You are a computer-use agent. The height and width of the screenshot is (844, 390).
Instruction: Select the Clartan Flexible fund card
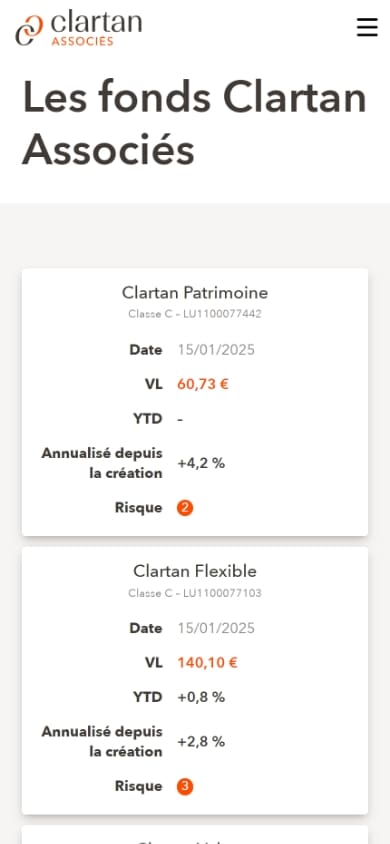(x=195, y=680)
